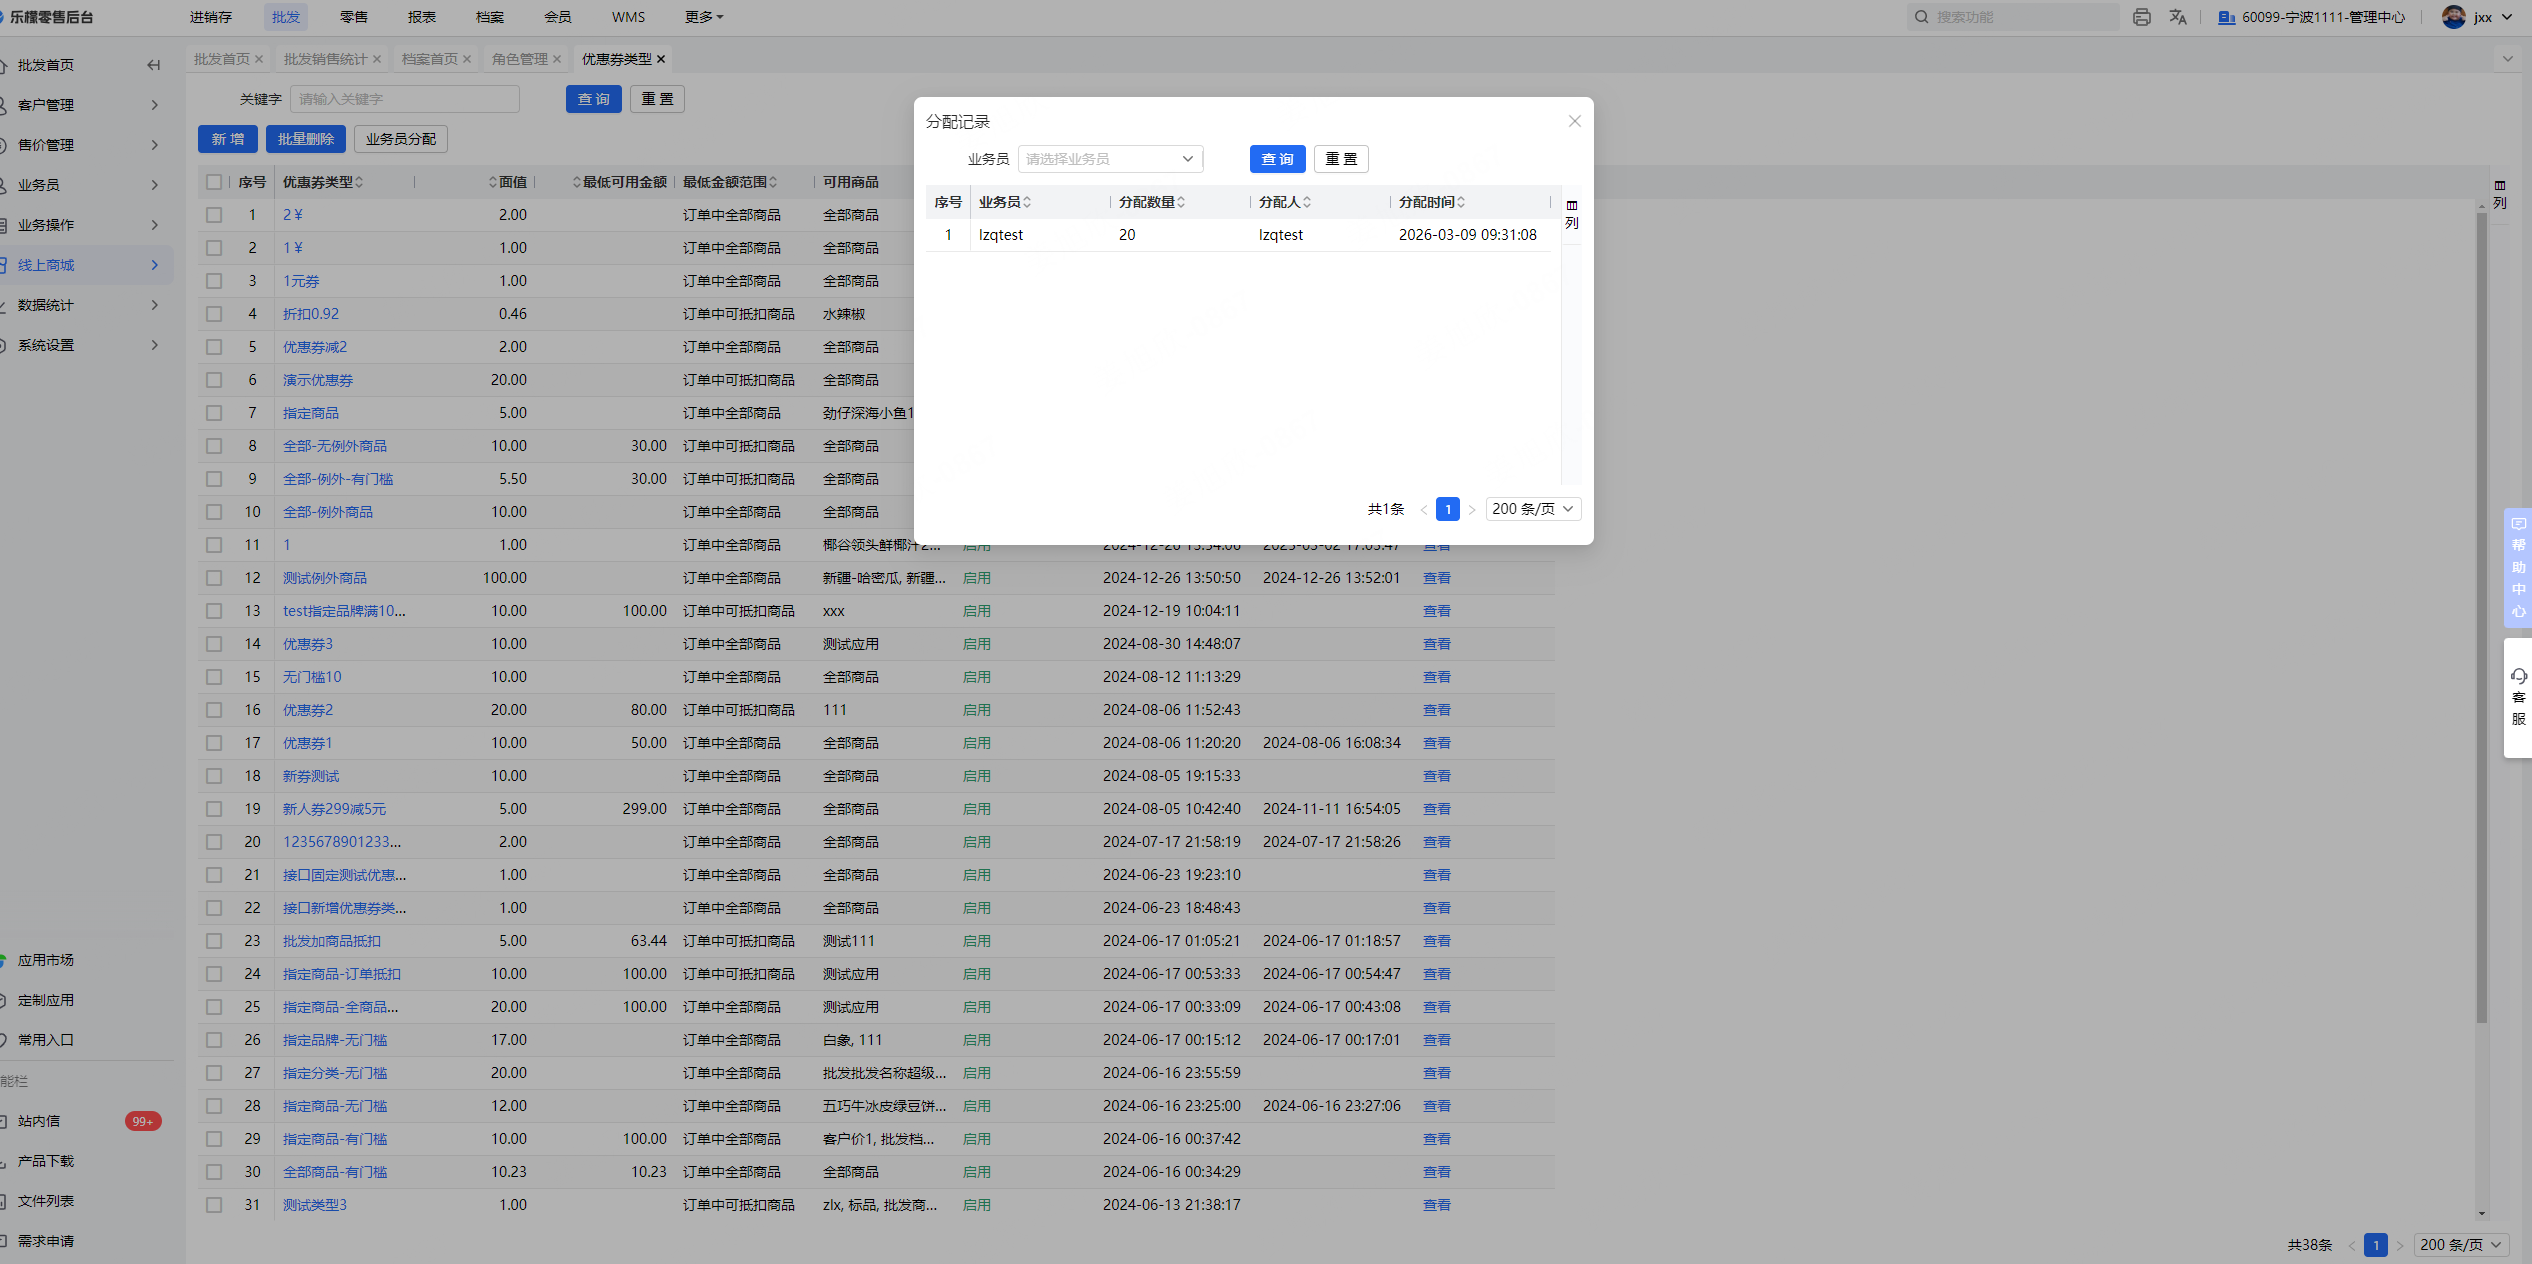Image resolution: width=2532 pixels, height=1264 pixels.
Task: Click the jxx user avatar
Action: (2453, 17)
